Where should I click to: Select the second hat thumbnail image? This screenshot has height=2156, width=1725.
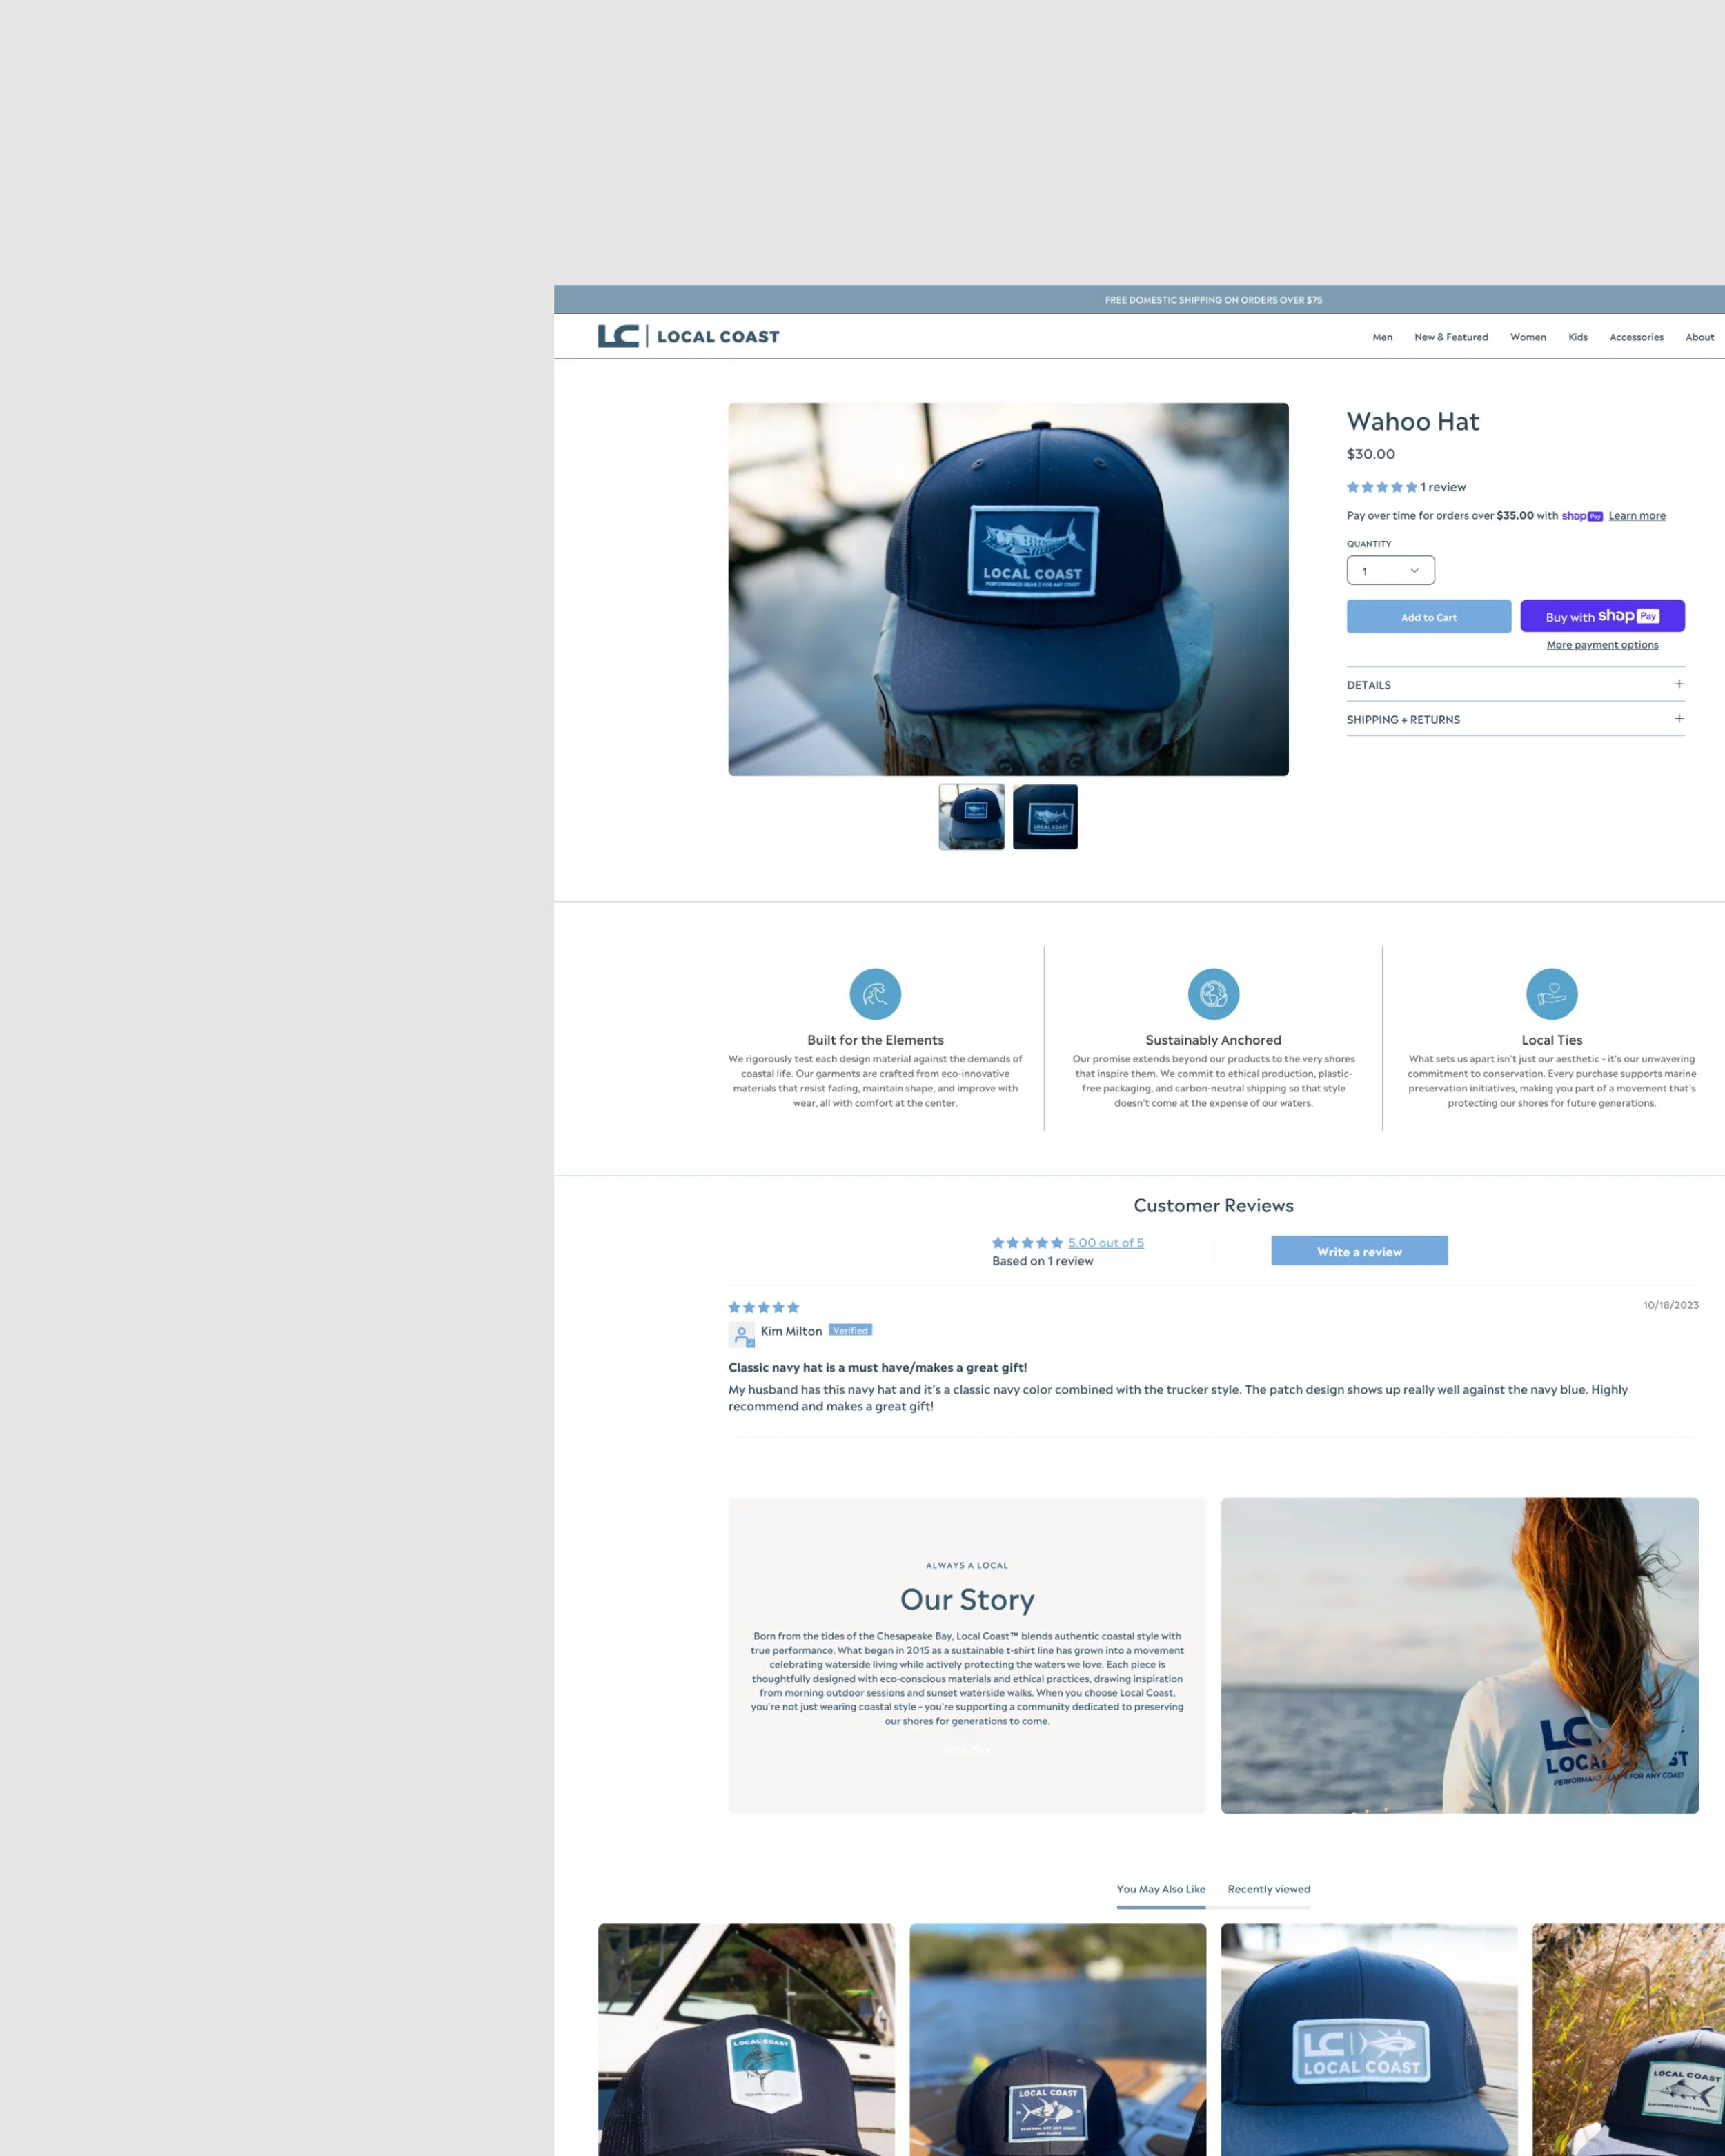(x=1045, y=817)
